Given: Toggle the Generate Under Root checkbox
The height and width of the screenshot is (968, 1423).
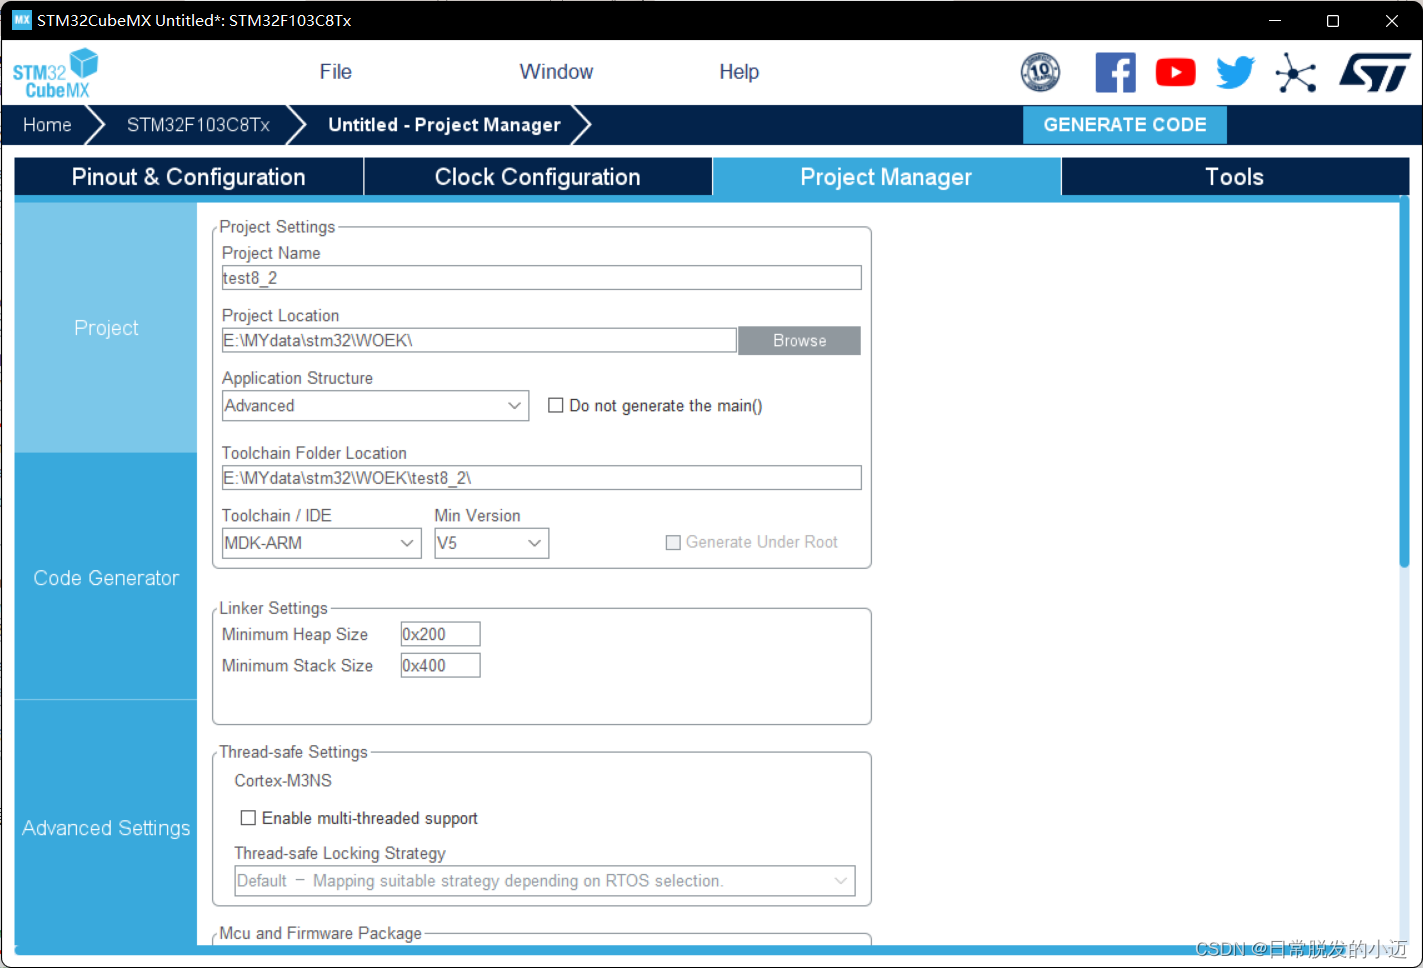Looking at the screenshot, I should click(673, 542).
